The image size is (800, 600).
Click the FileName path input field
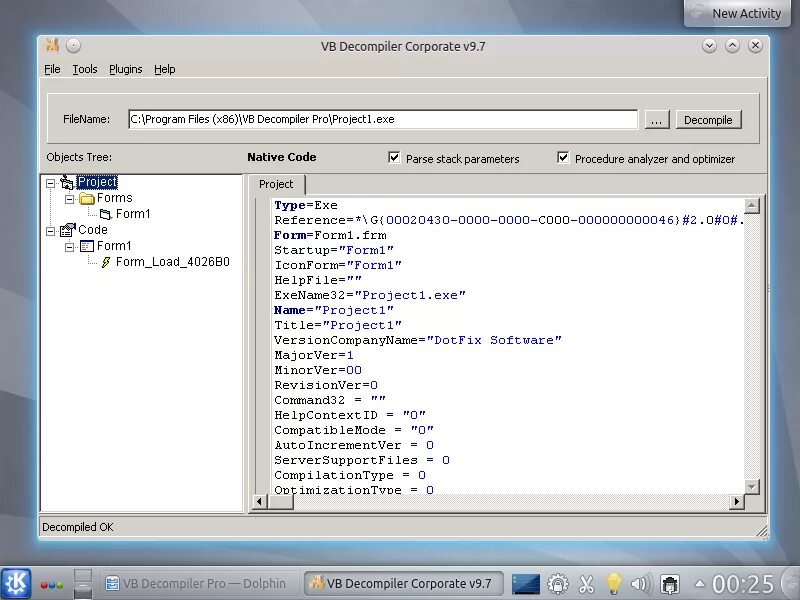[x=383, y=119]
